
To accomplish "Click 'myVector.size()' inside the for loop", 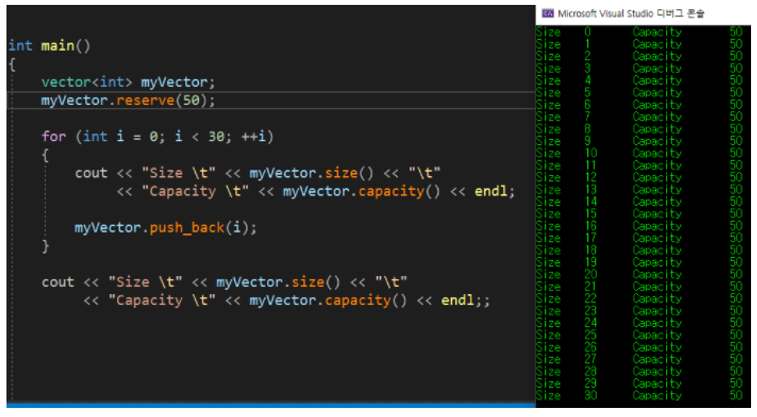I will tap(311, 173).
